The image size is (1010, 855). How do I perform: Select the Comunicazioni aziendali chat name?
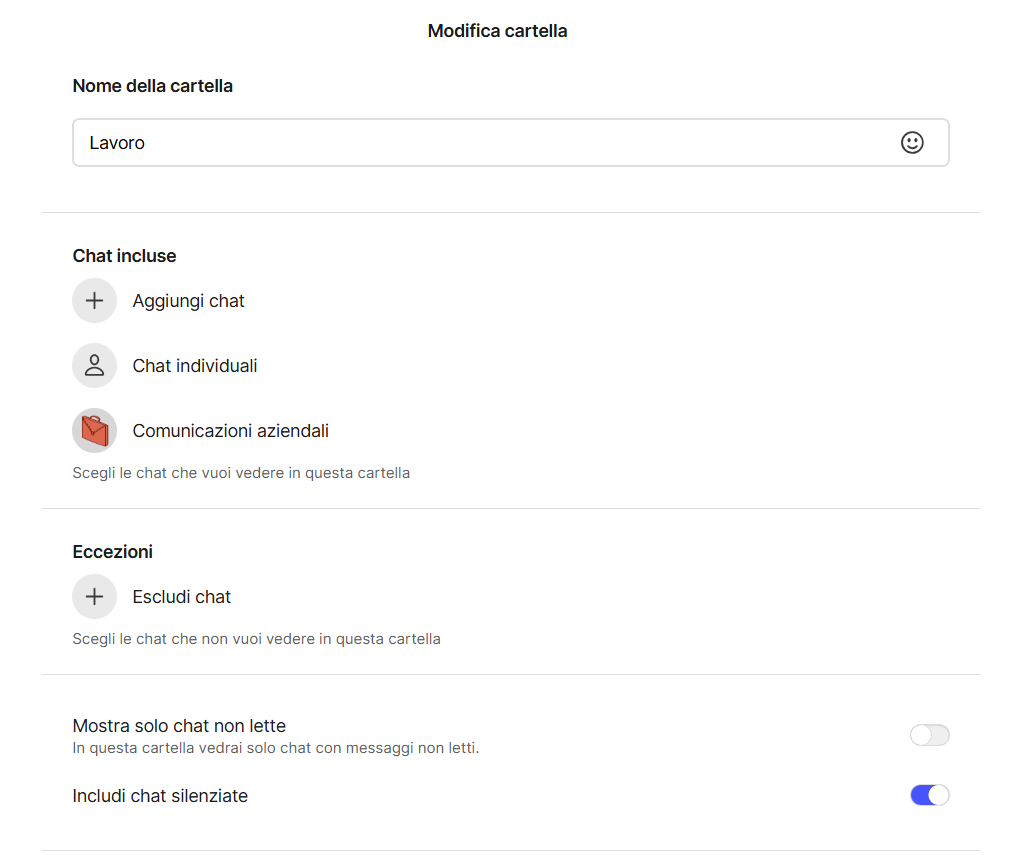point(230,431)
